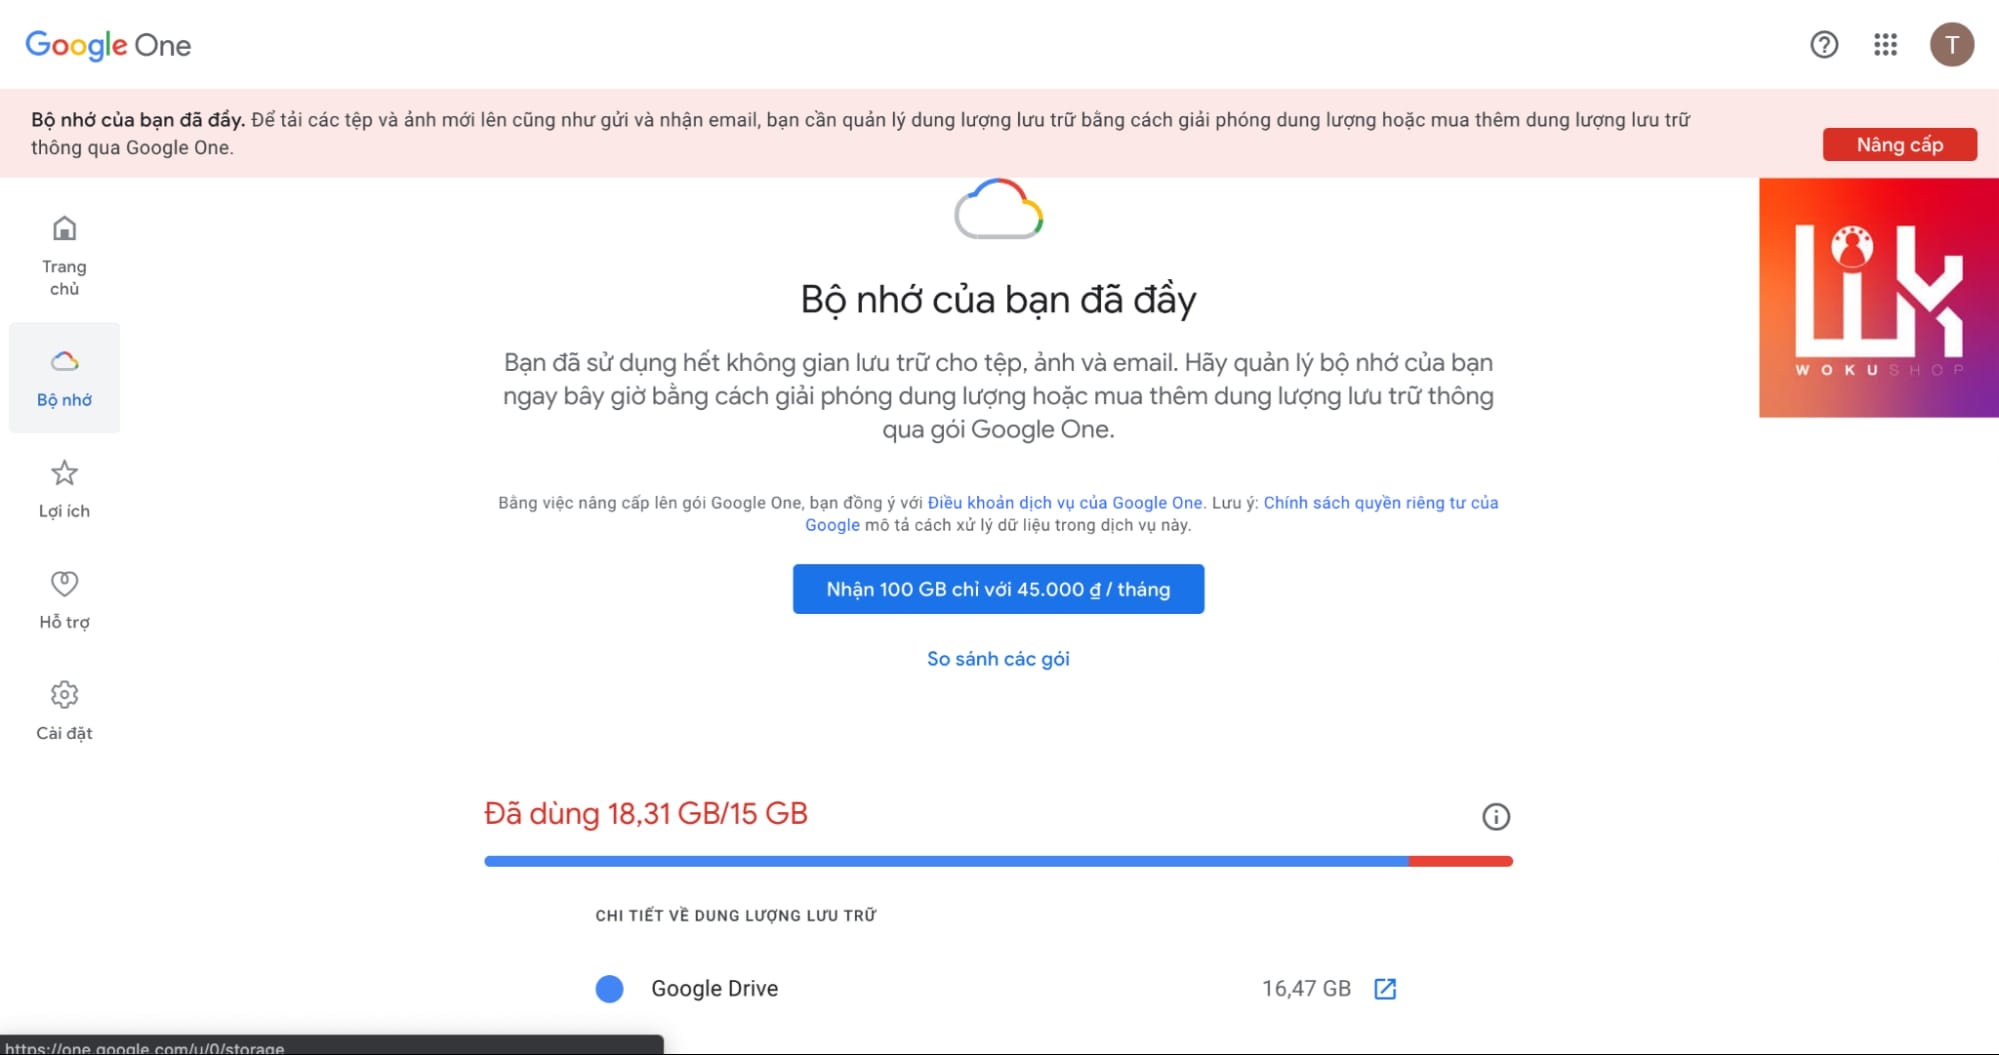Open Google Drive in a new tab

(x=1386, y=988)
